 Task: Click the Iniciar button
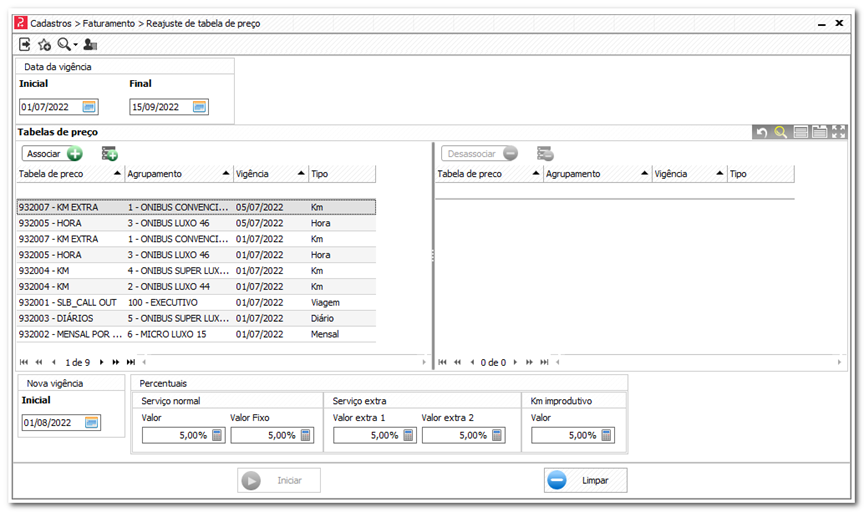pos(279,481)
